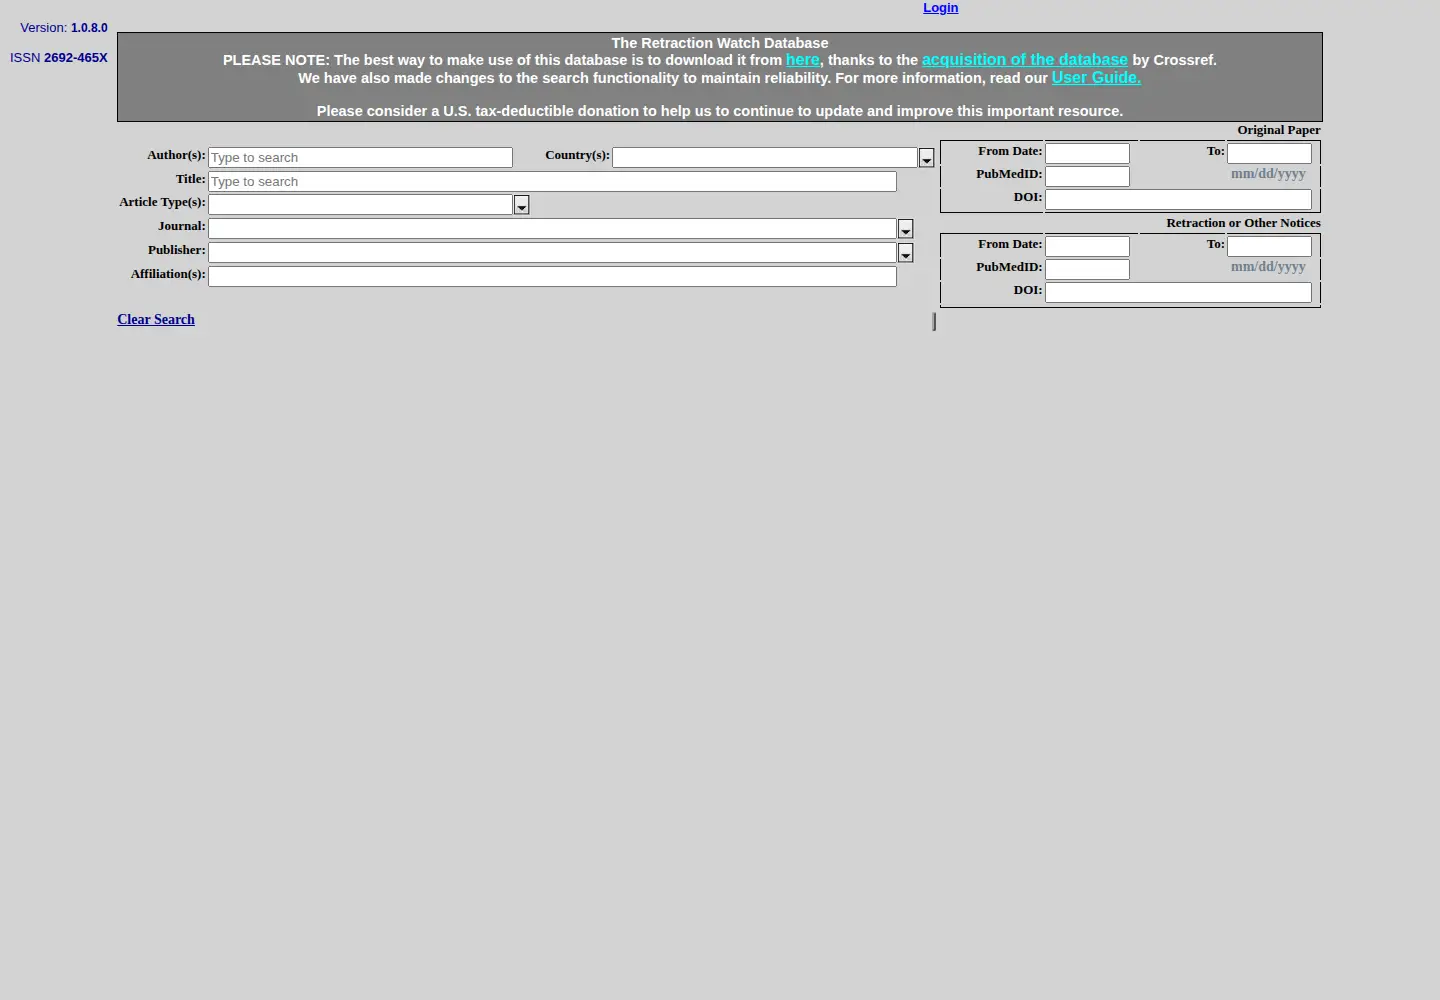
Task: Click Retraction notices DOI field
Action: pos(1178,293)
